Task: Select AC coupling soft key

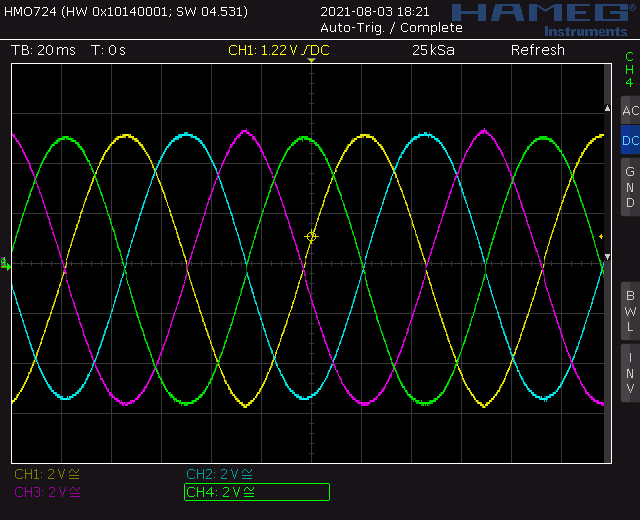Action: coord(630,110)
